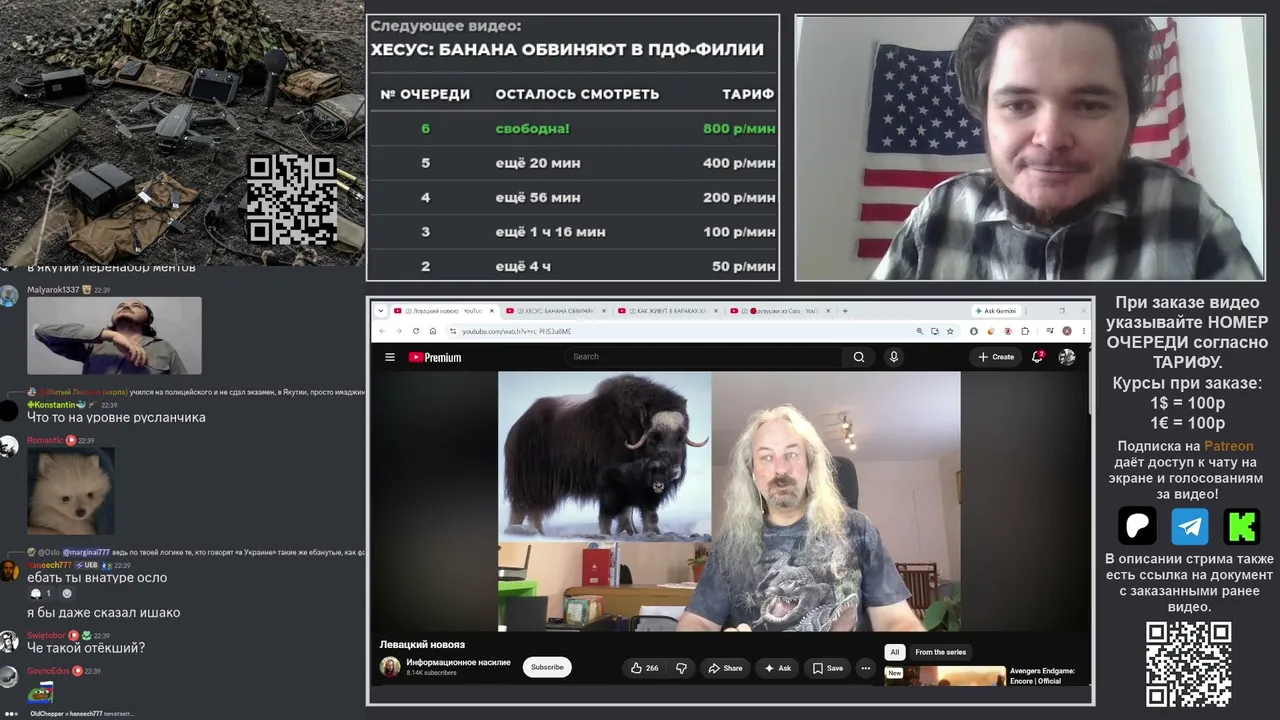Start voice search with the microphone icon

pyautogui.click(x=894, y=357)
